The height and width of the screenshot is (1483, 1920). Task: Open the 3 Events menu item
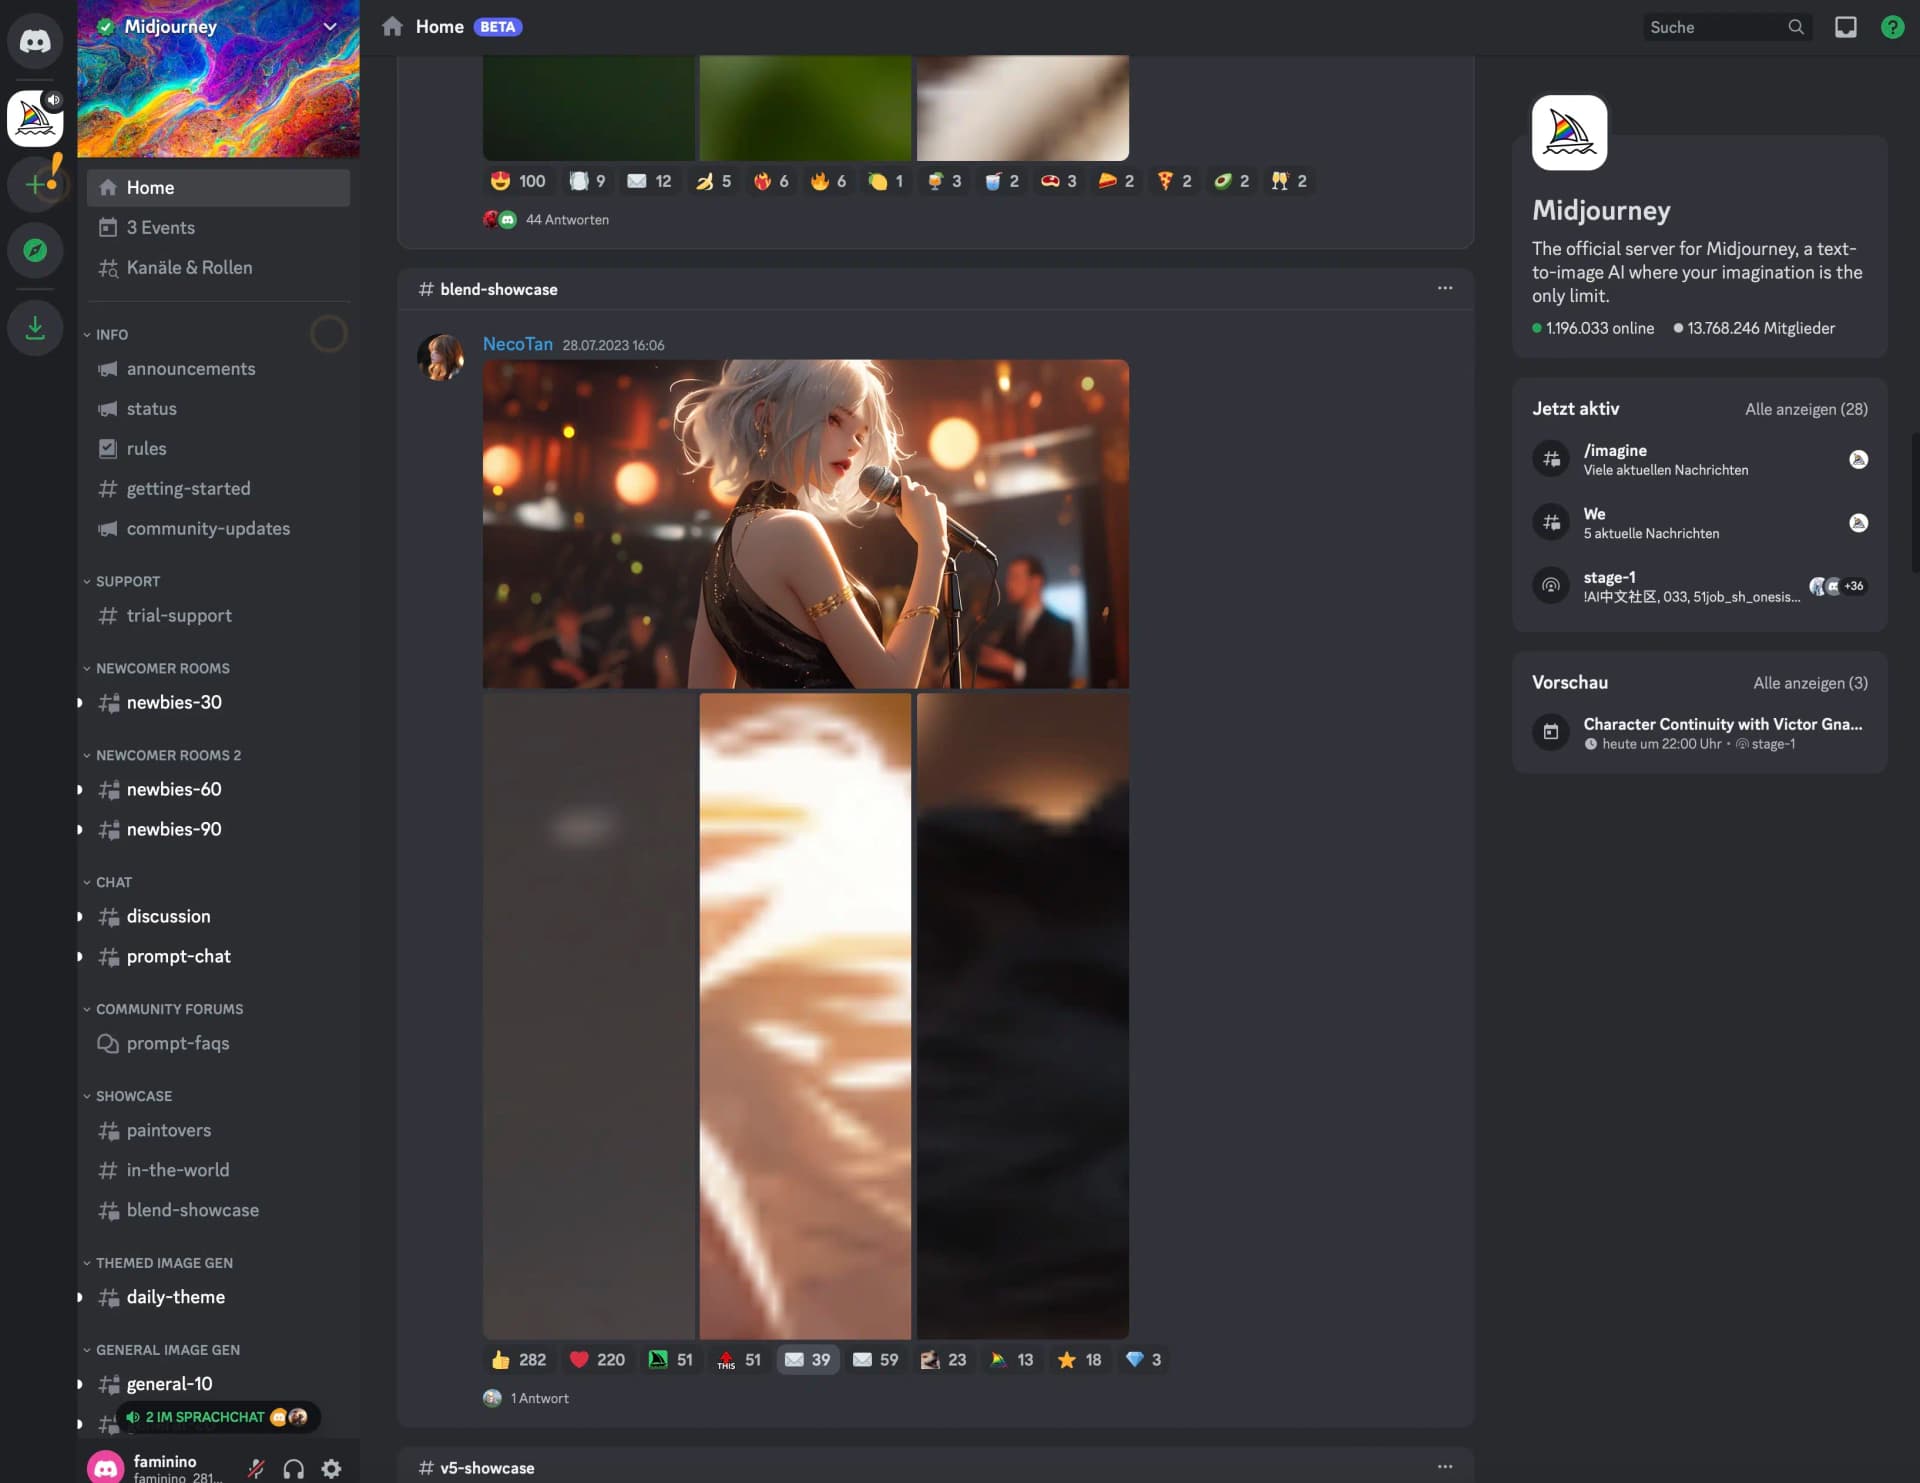coord(160,228)
